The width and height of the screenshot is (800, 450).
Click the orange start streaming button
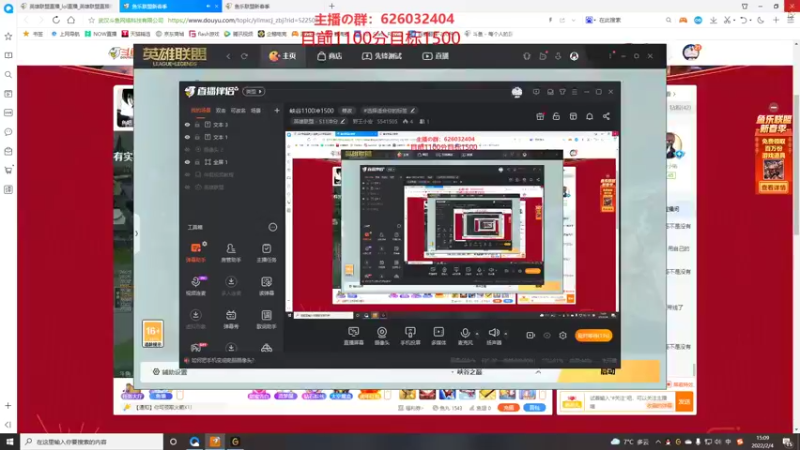coord(593,336)
